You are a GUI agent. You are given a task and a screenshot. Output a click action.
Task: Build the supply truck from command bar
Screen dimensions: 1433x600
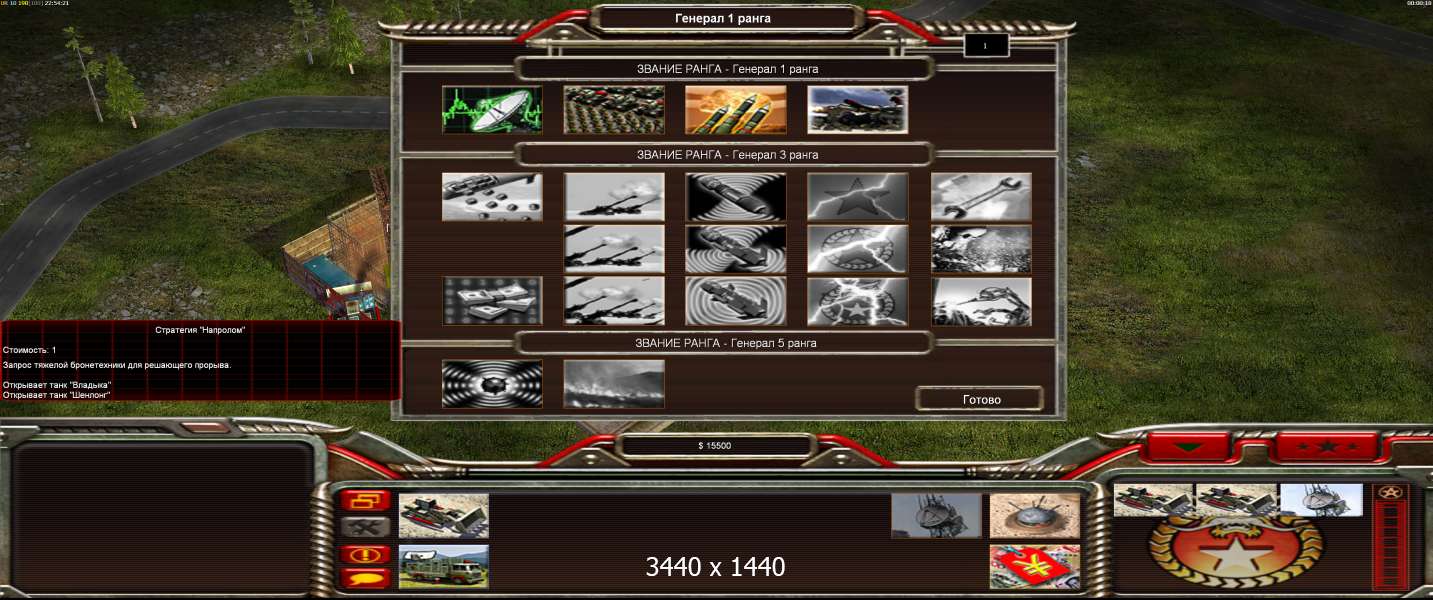coord(443,566)
